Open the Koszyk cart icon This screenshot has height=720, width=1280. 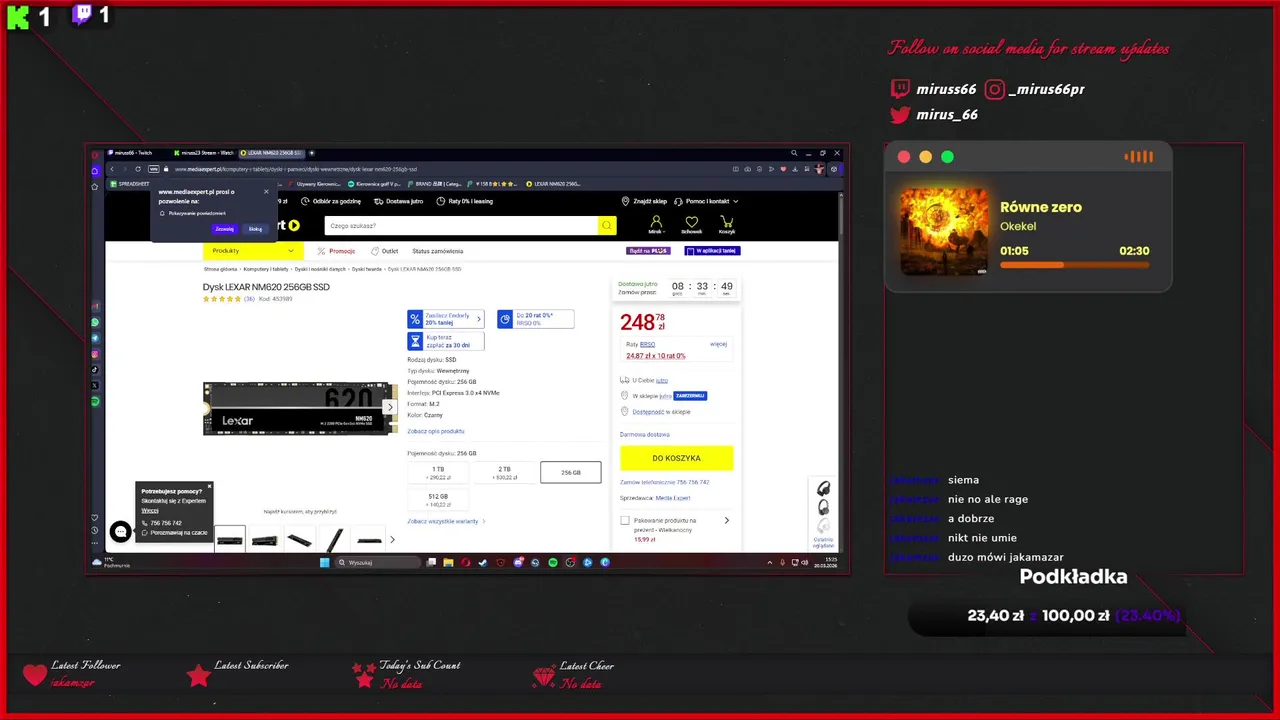(727, 225)
